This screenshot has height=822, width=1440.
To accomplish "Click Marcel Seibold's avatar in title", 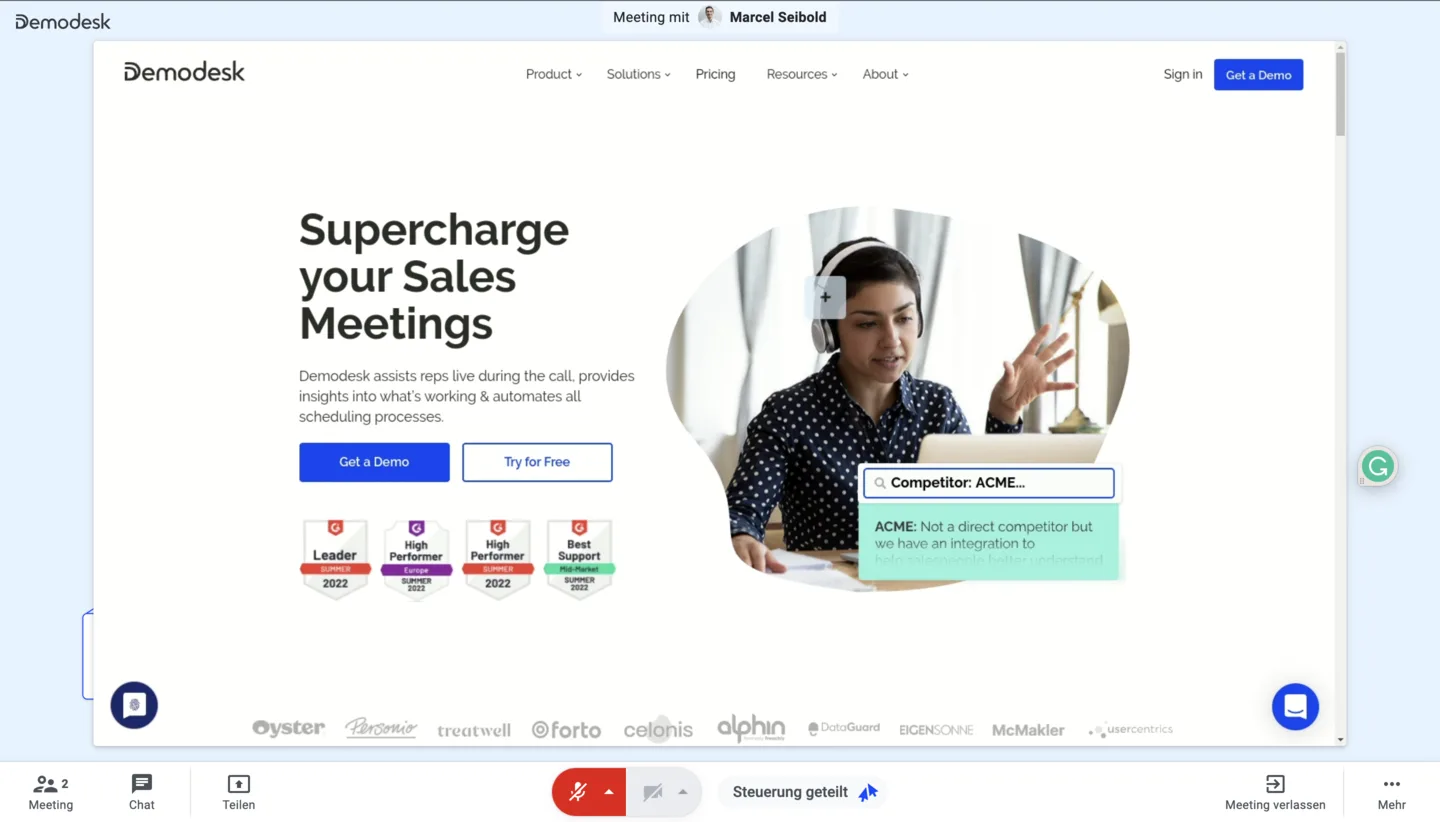I will point(710,17).
